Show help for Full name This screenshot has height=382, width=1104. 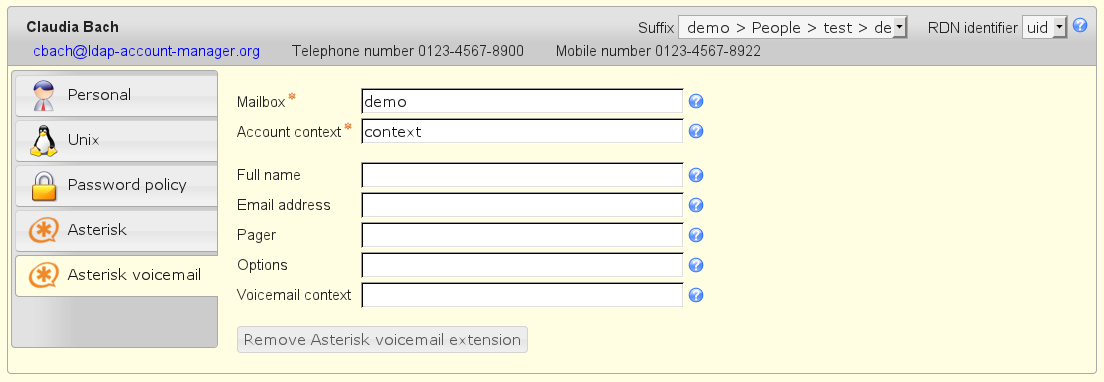click(x=696, y=175)
